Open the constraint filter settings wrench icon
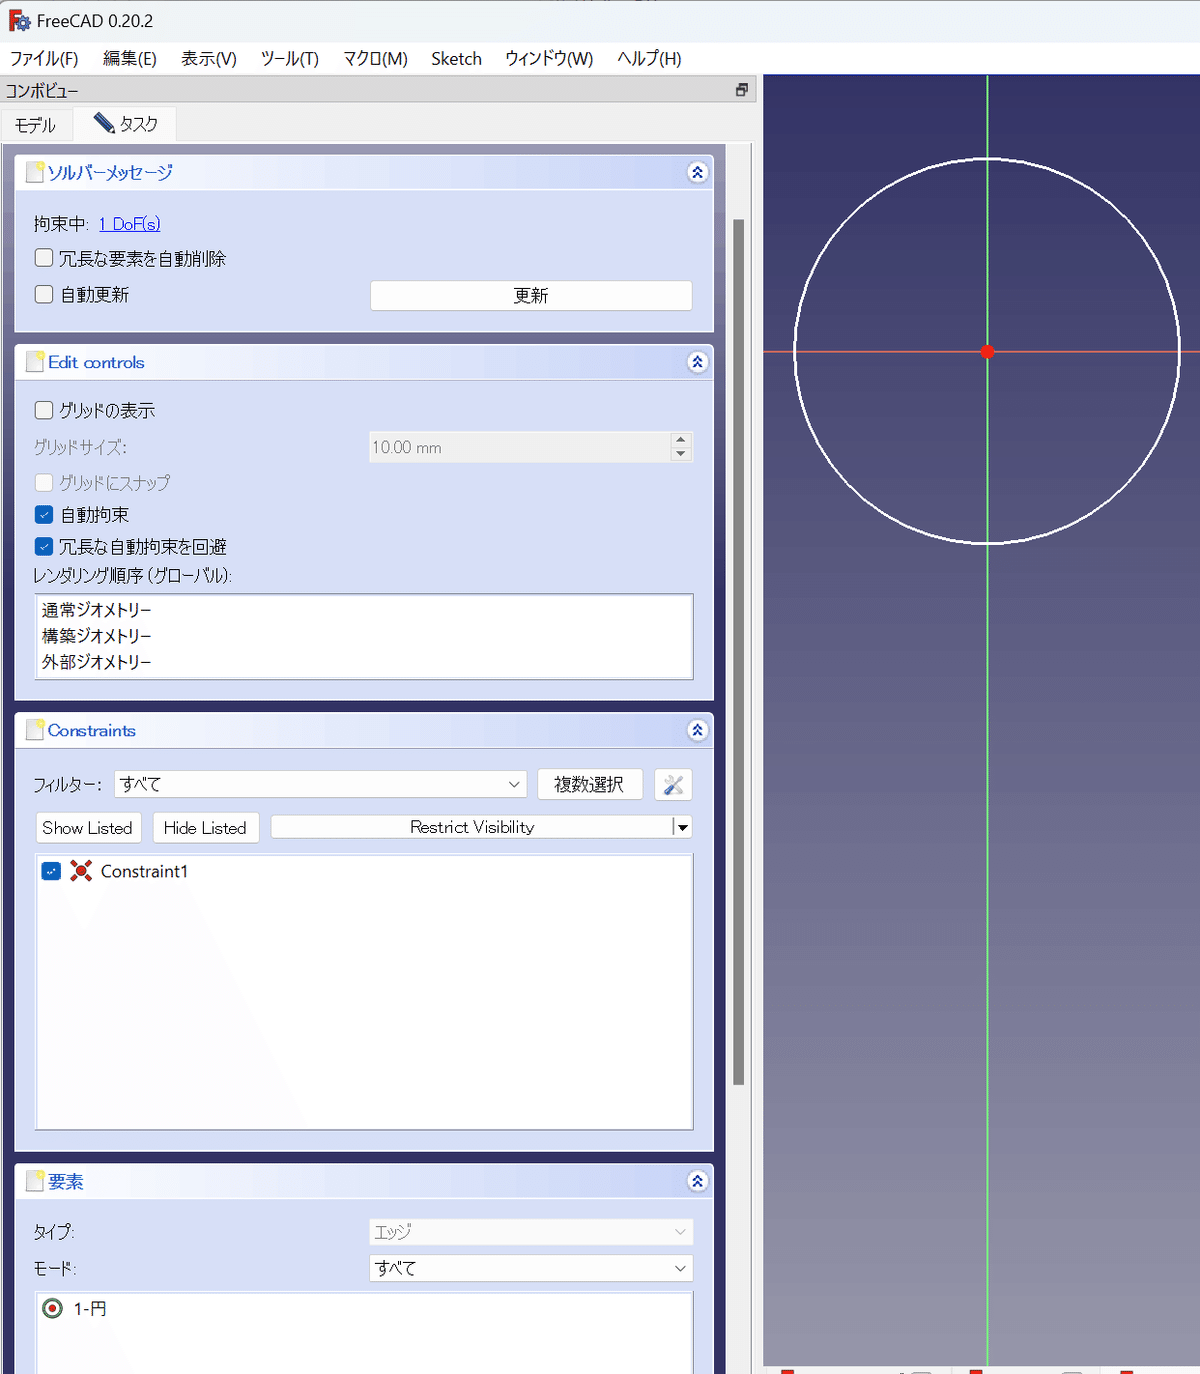1200x1374 pixels. coord(673,785)
